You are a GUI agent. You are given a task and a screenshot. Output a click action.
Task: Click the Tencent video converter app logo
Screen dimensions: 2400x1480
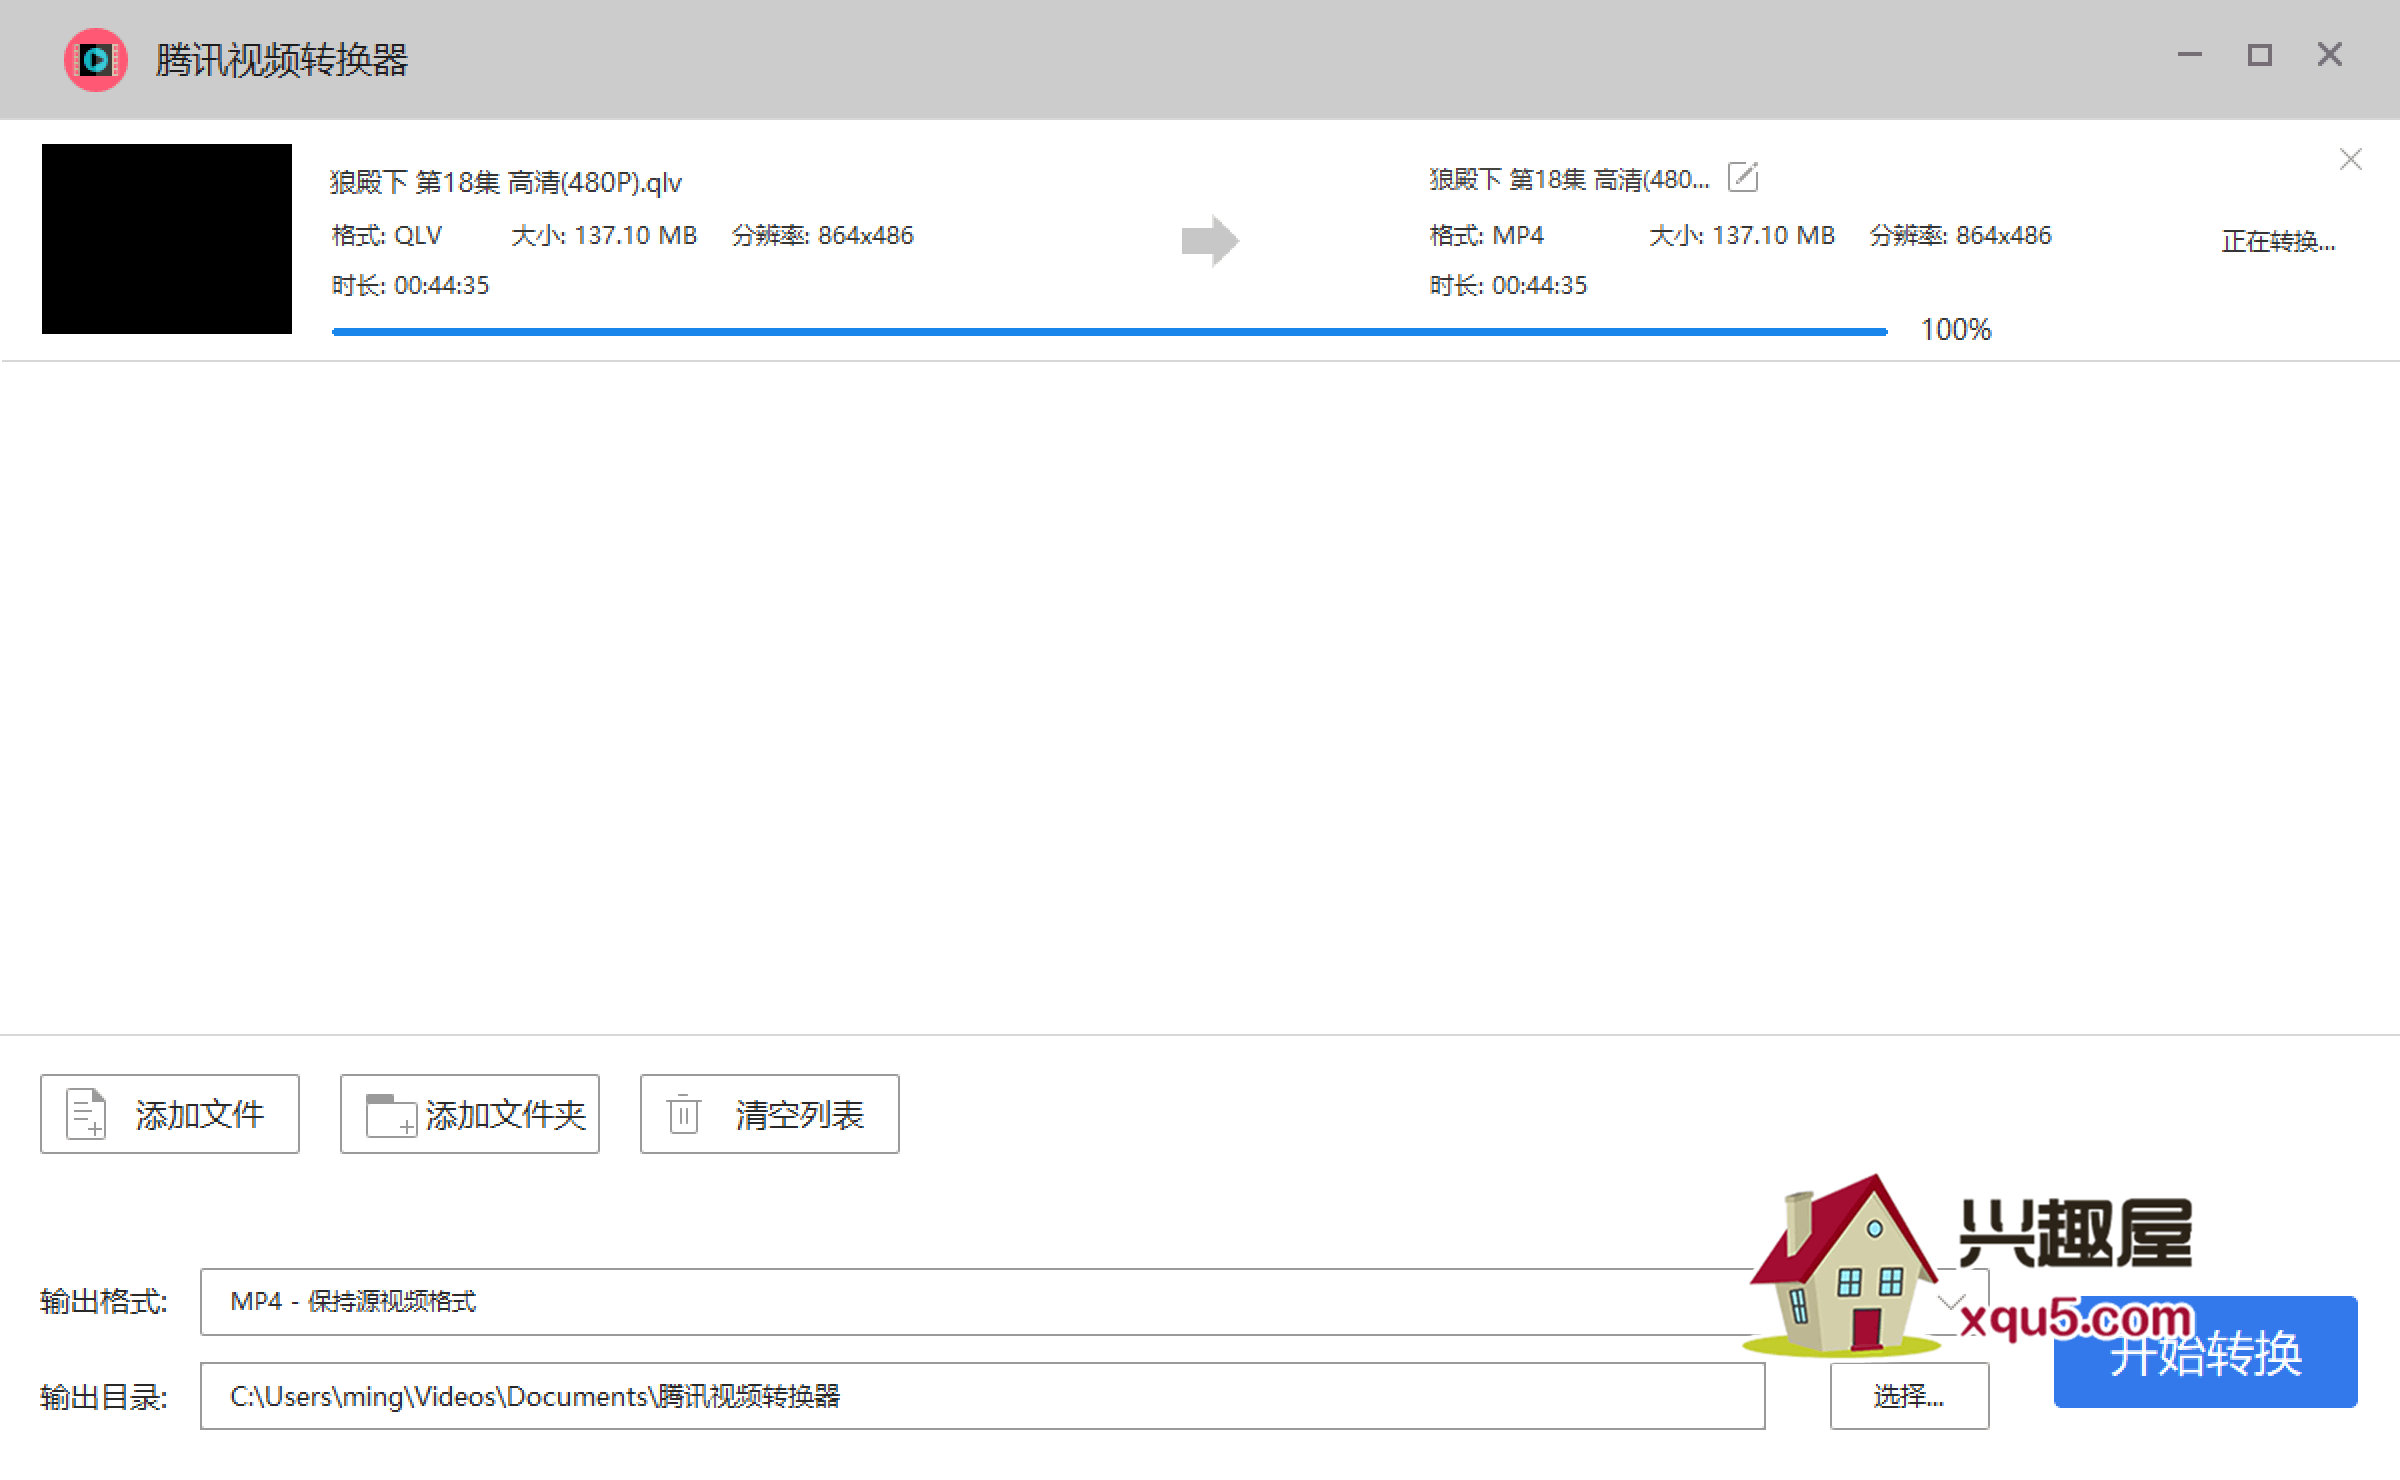click(95, 60)
